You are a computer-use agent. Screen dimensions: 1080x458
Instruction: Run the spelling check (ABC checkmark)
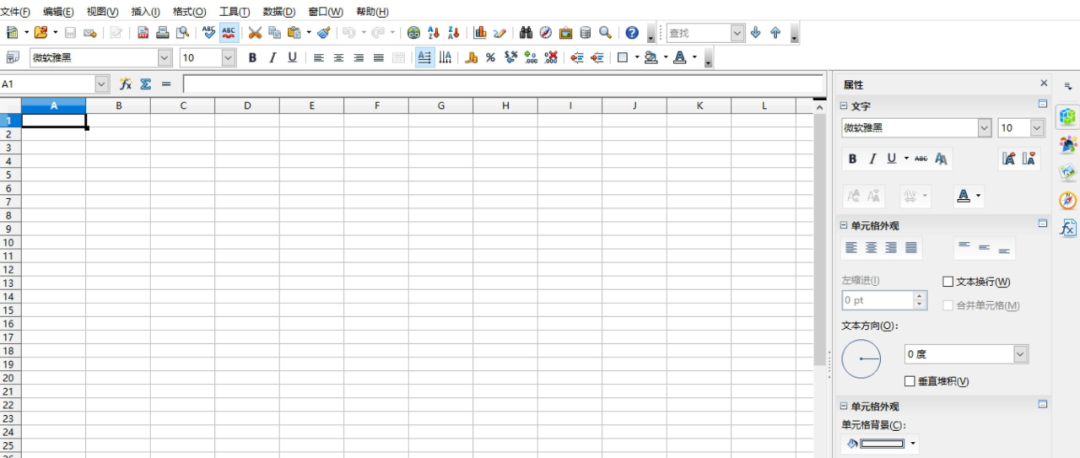coord(209,32)
